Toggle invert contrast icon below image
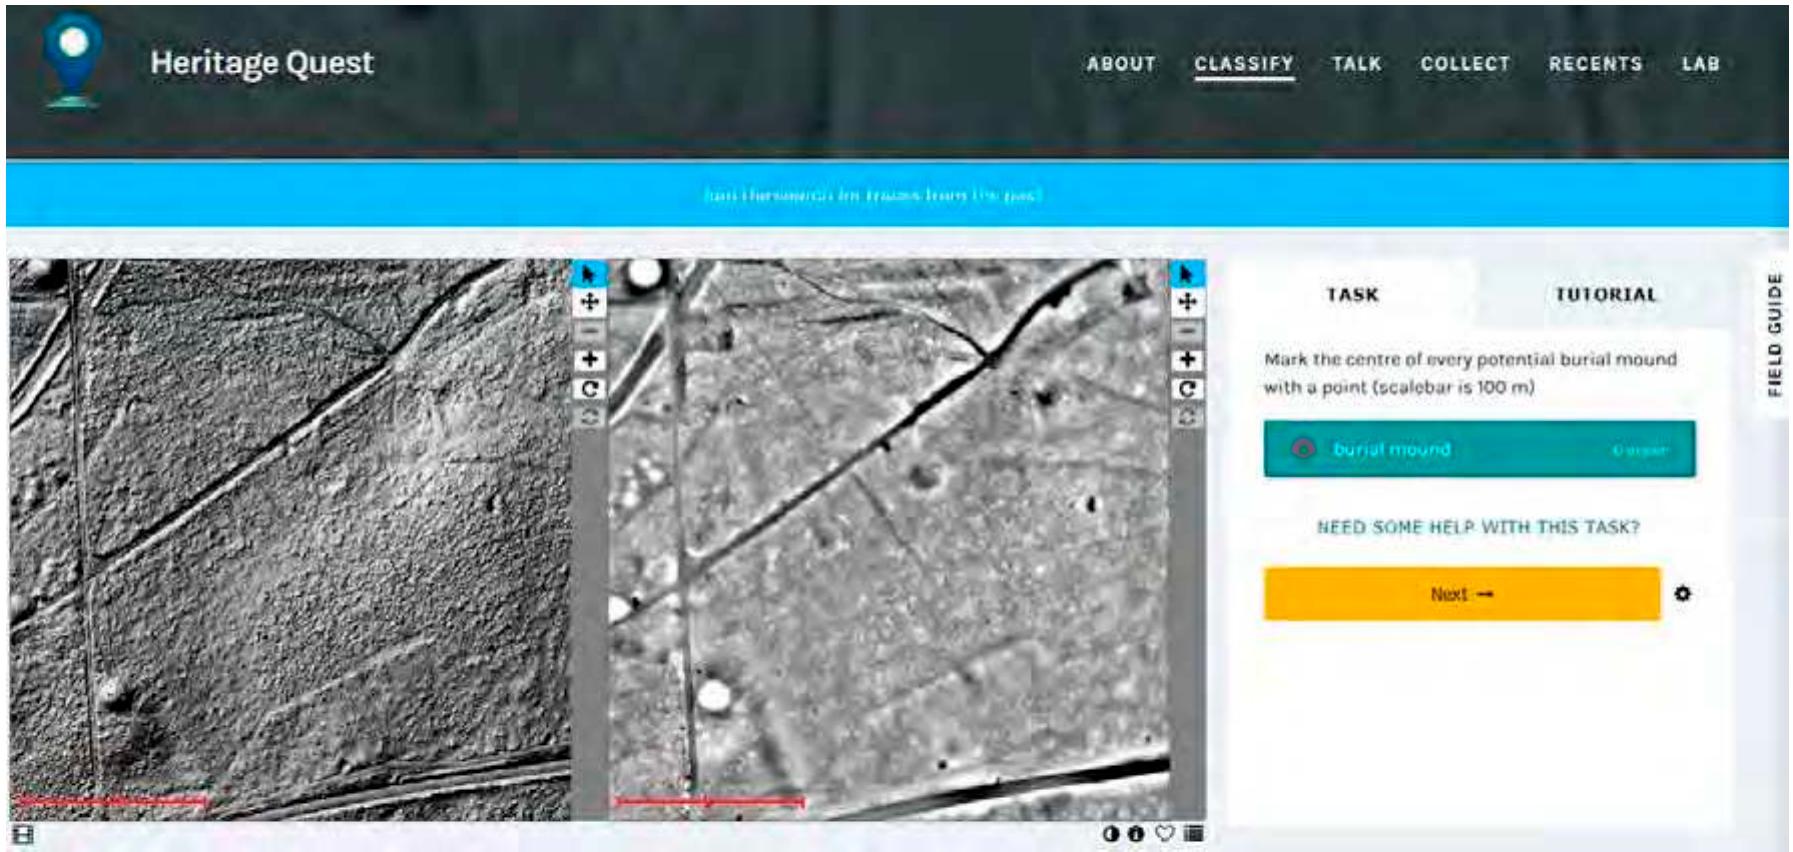The image size is (1793, 852). [1111, 833]
